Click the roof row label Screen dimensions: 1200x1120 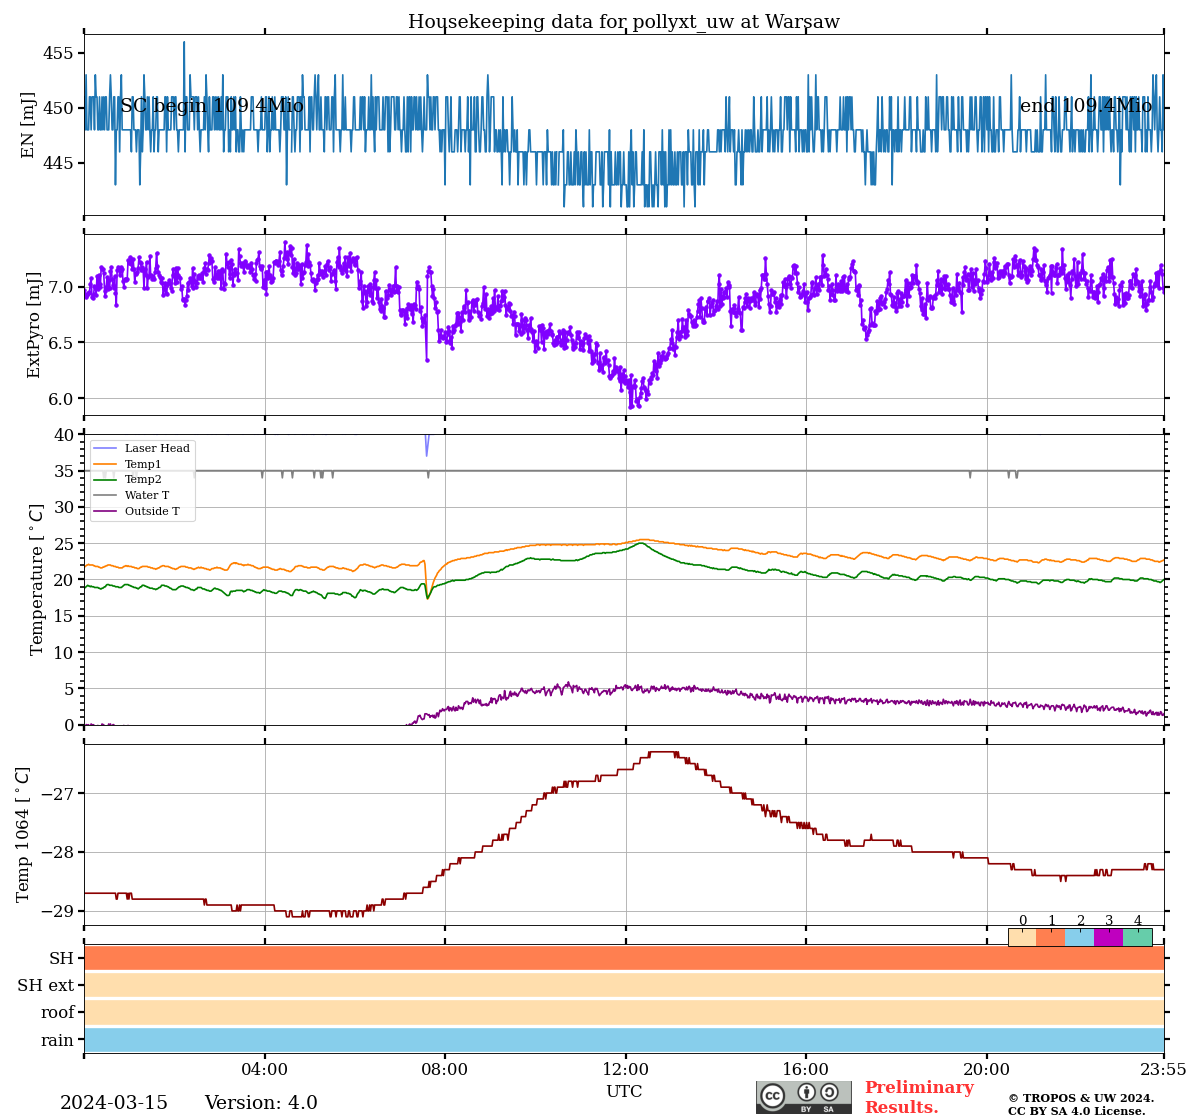pyautogui.click(x=58, y=1013)
